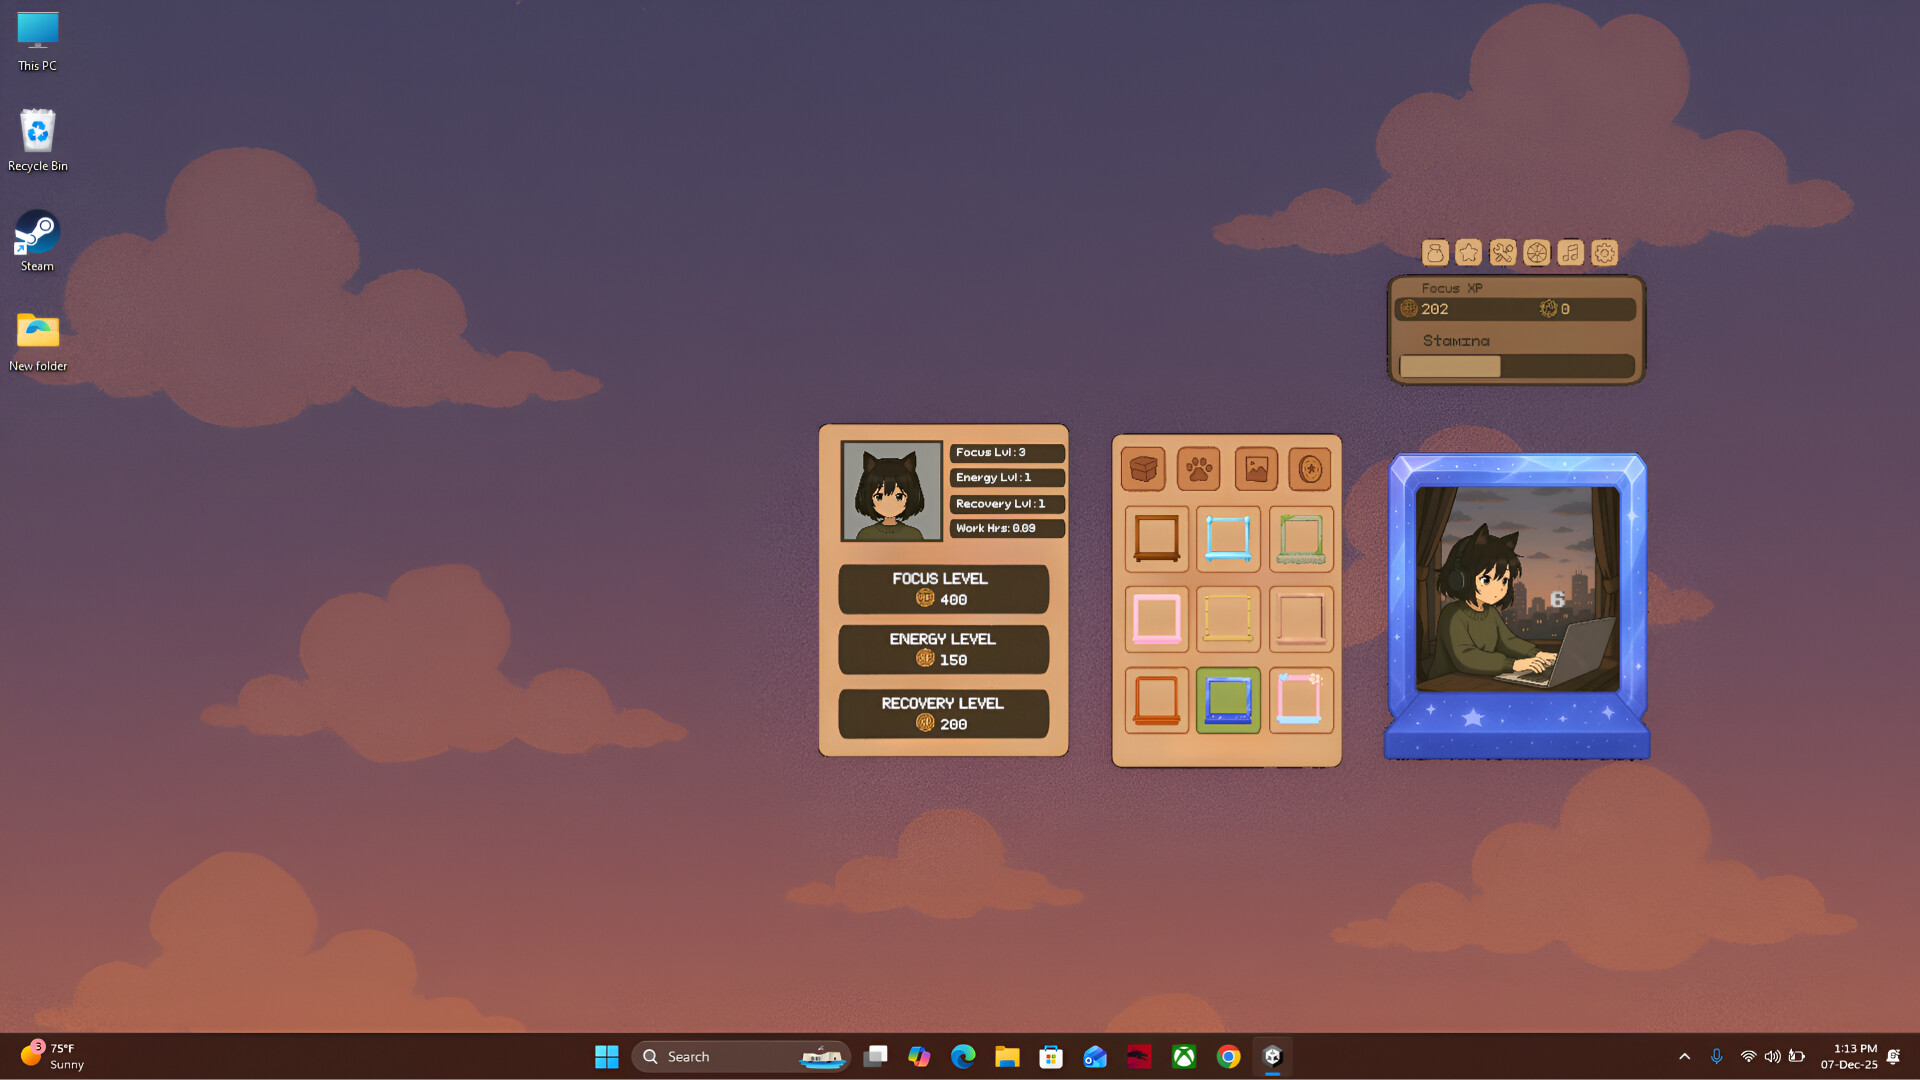Click the star achievements icon

(1469, 253)
